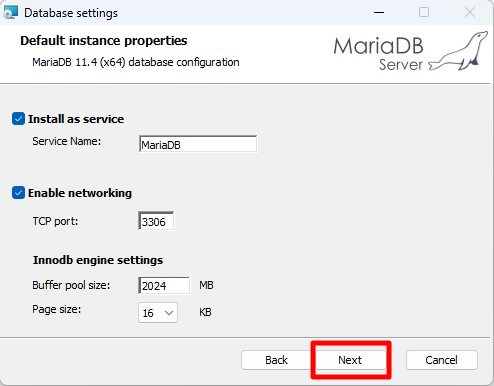
Task: Click the Back button
Action: click(276, 360)
